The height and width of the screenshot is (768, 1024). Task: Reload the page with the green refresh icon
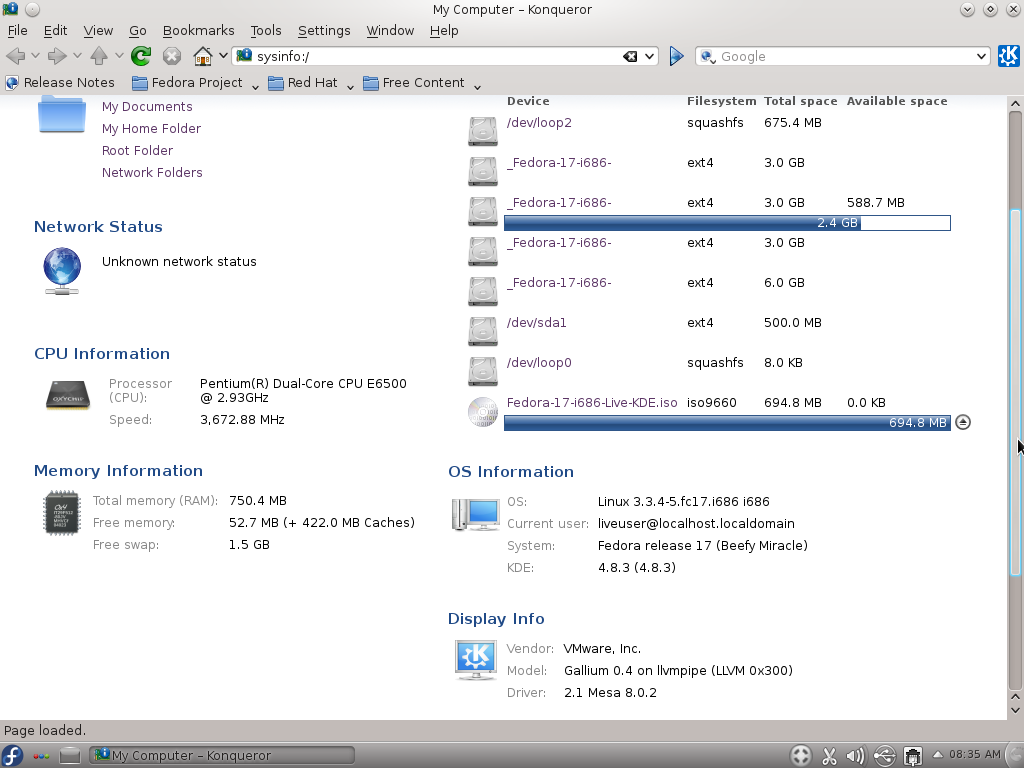pos(140,56)
